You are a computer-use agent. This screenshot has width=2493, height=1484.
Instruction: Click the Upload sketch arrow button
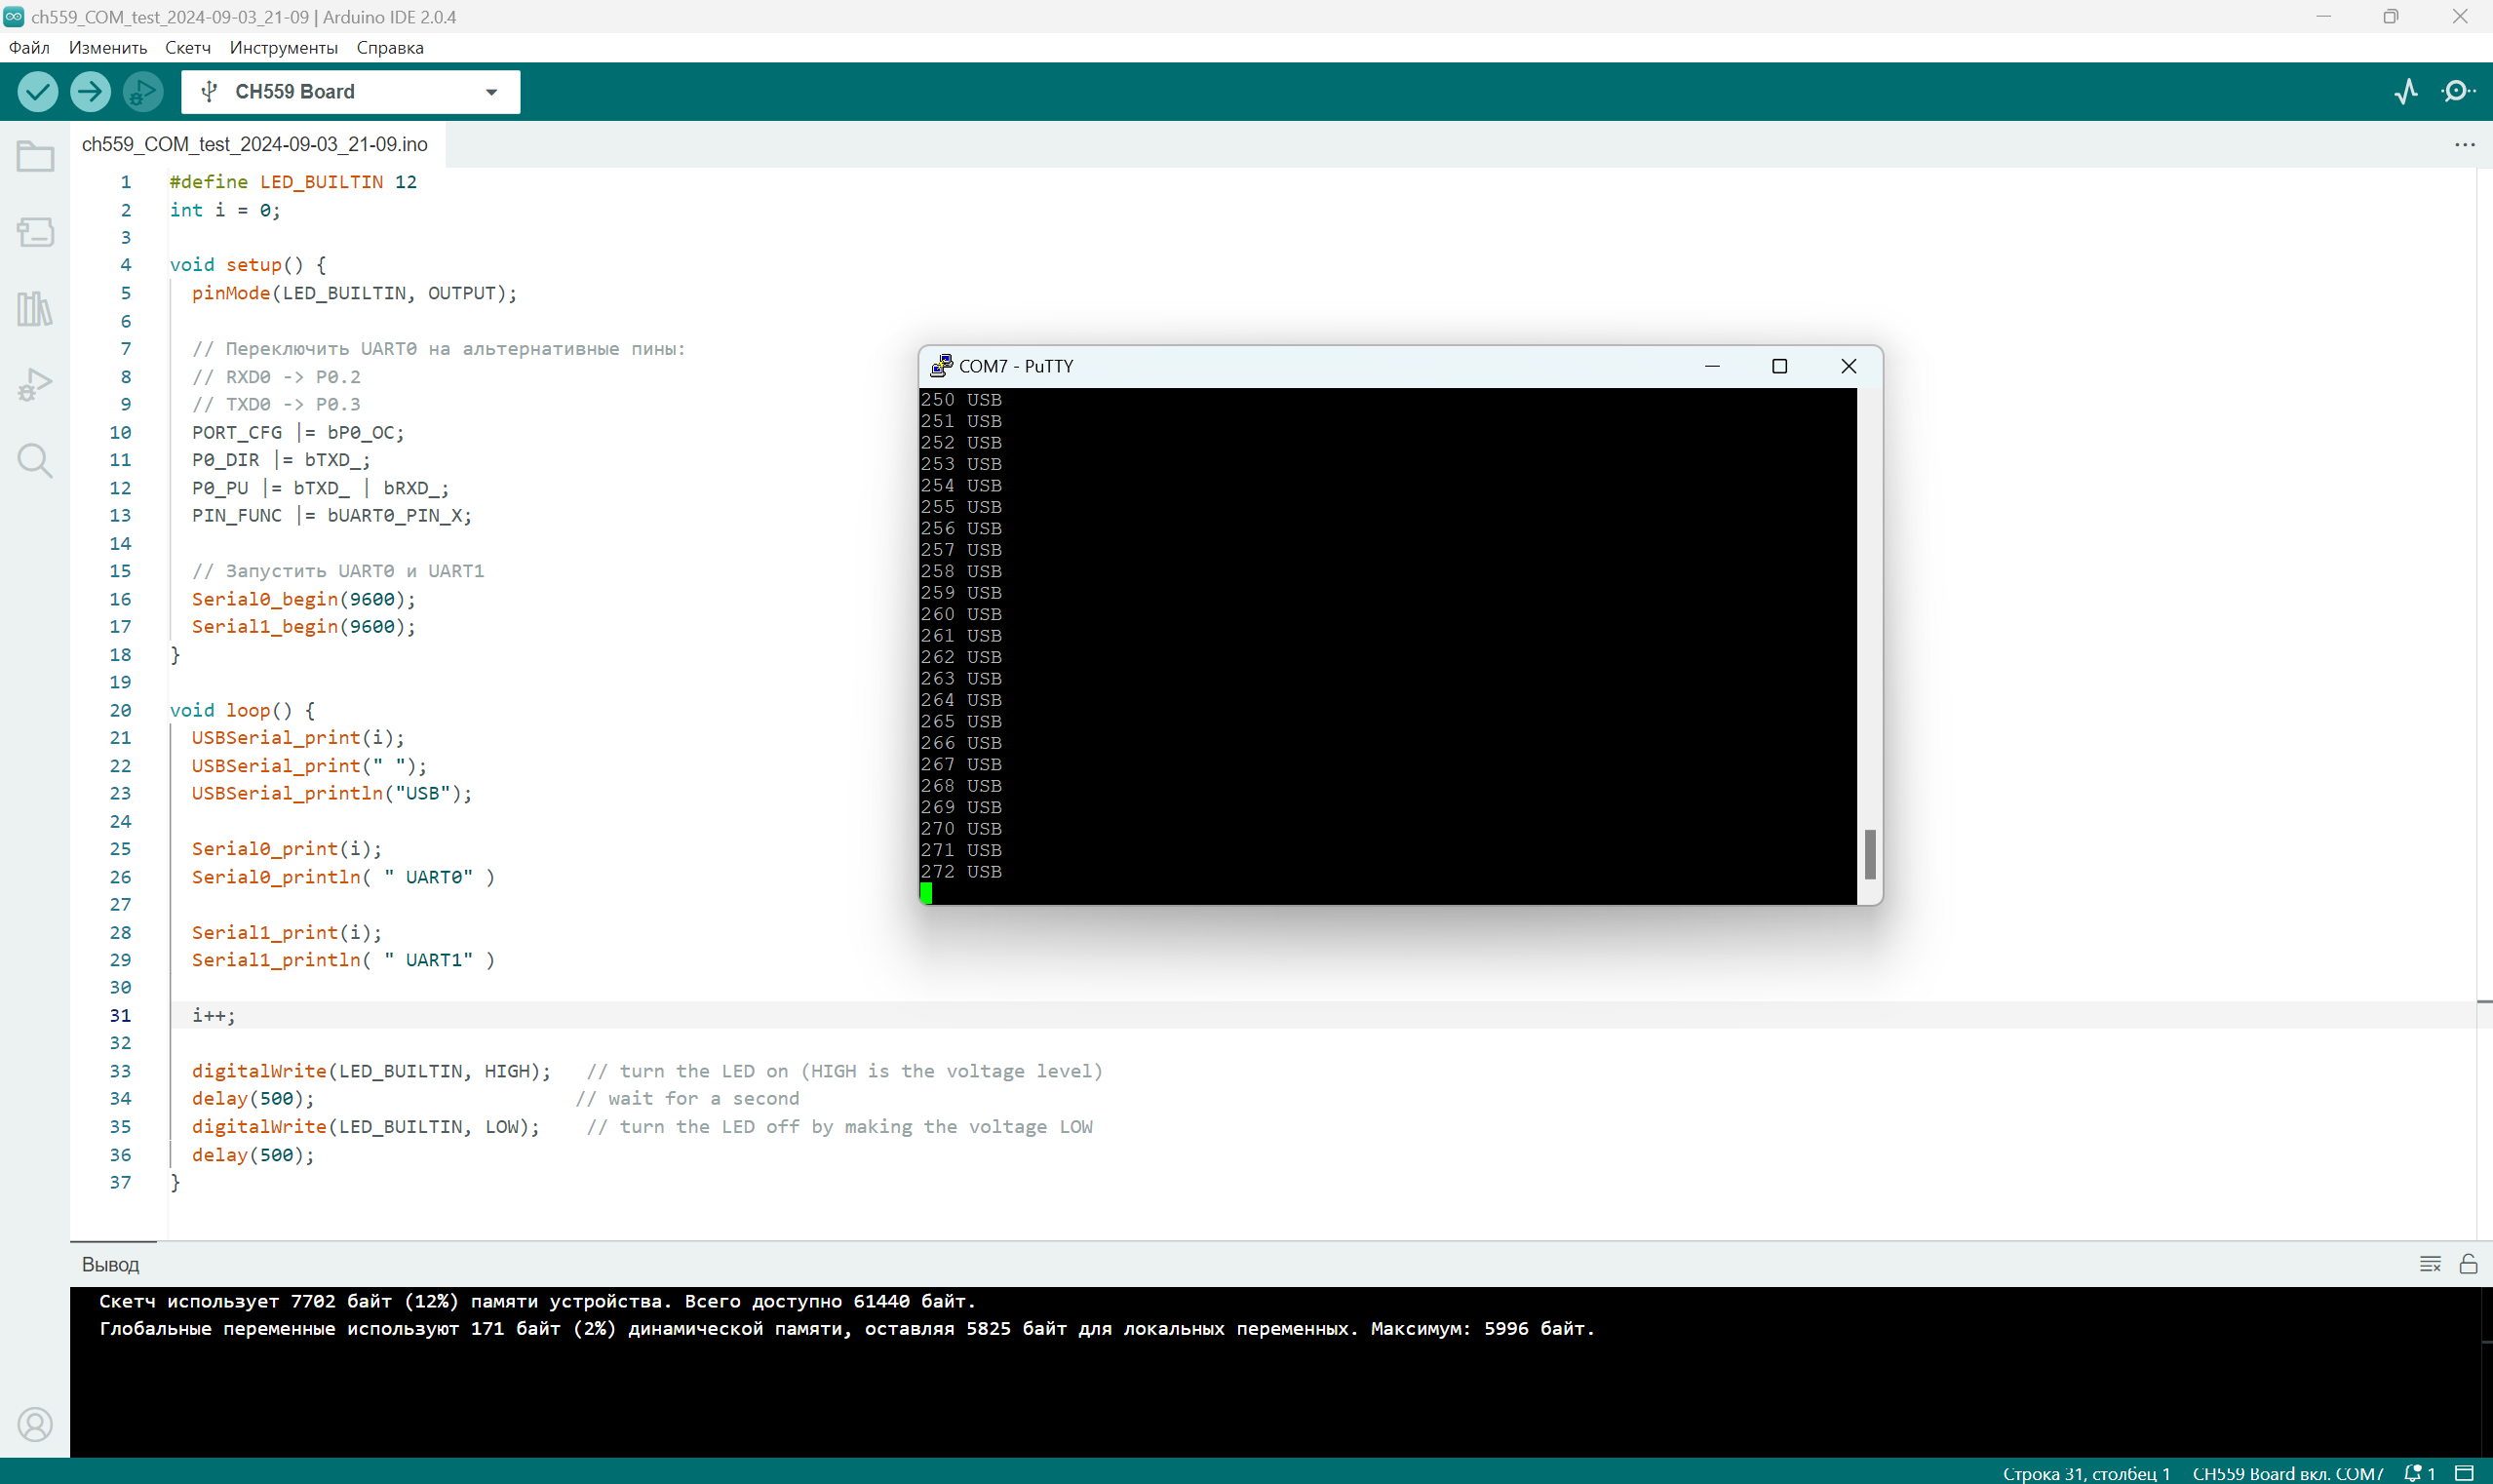(90, 92)
